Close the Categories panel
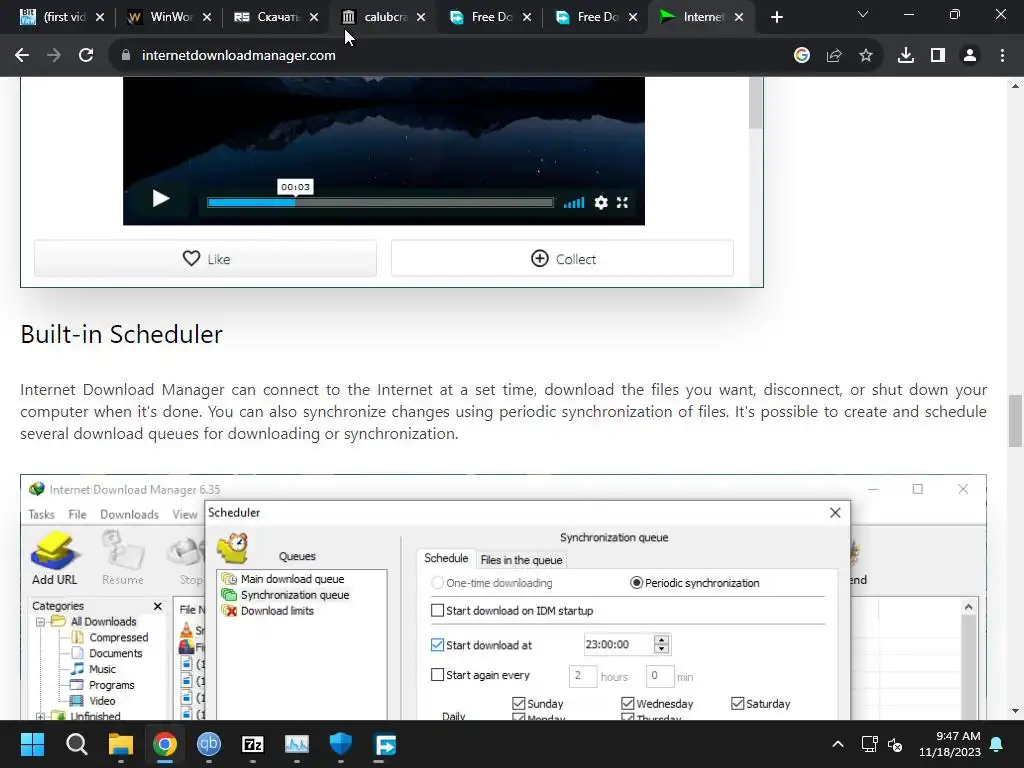This screenshot has height=768, width=1024. 157,607
